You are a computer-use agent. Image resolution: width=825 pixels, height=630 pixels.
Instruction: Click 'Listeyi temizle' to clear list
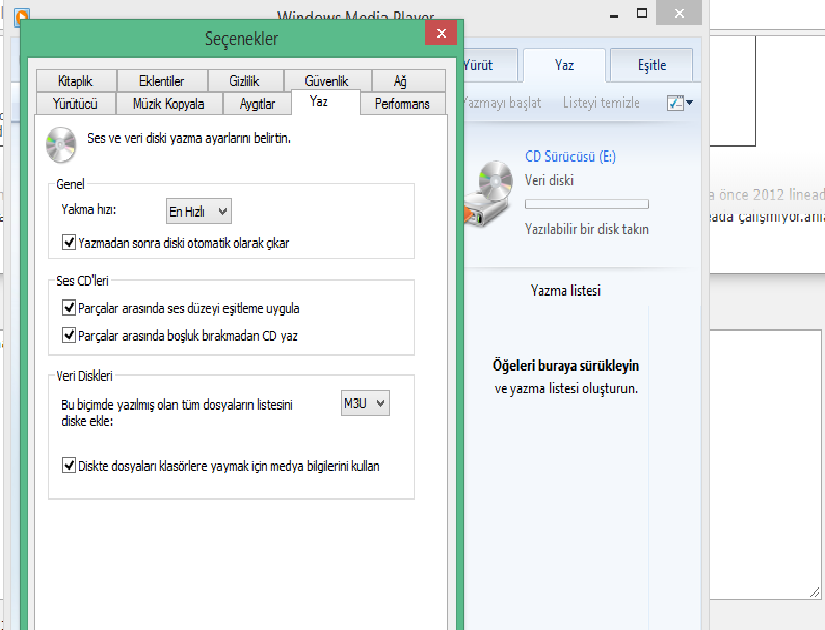(x=601, y=103)
